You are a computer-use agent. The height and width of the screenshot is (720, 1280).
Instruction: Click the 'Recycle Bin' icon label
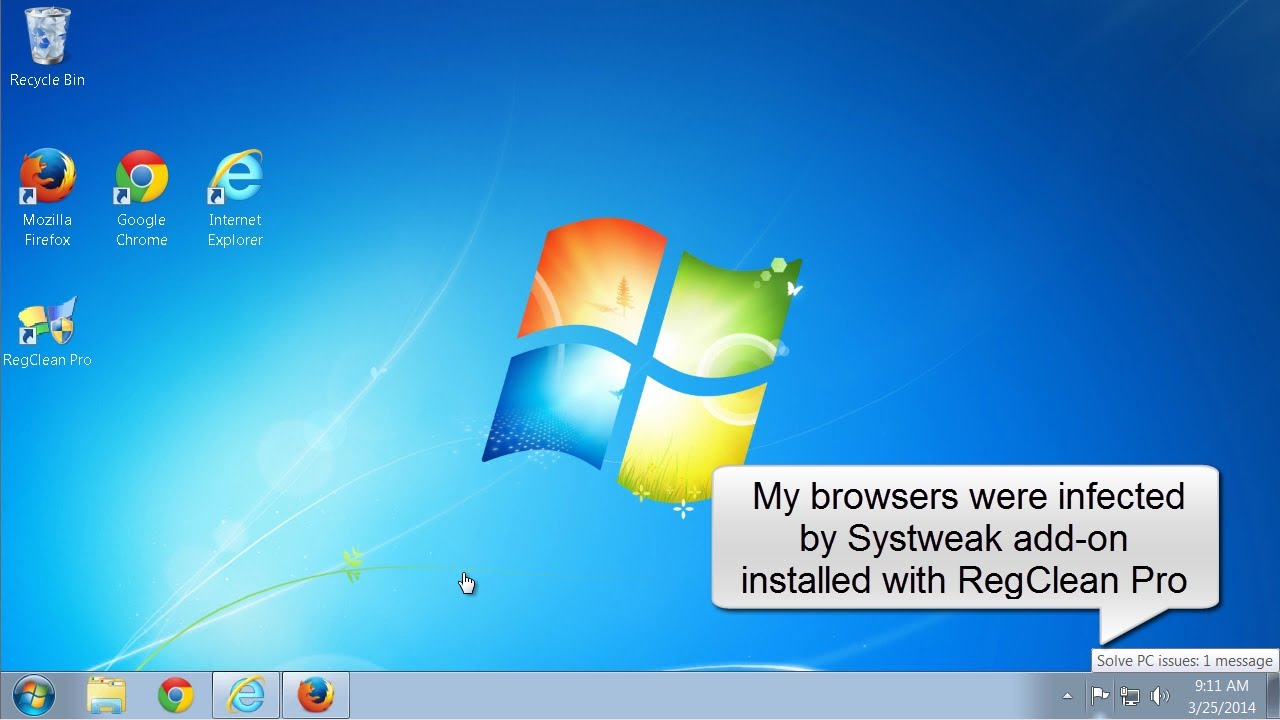tap(47, 80)
